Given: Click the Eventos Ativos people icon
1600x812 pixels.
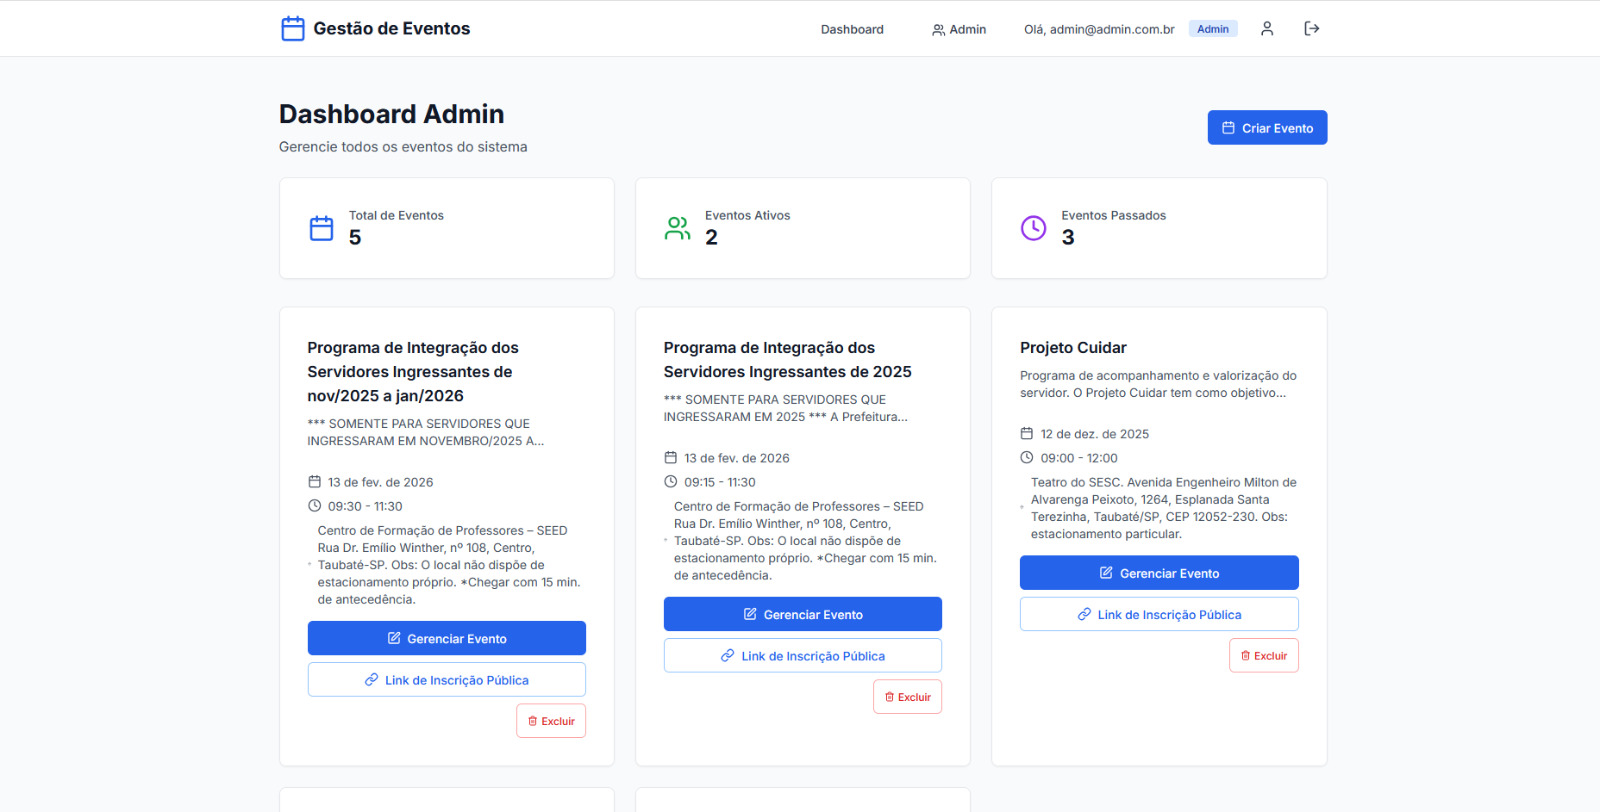Looking at the screenshot, I should point(677,228).
